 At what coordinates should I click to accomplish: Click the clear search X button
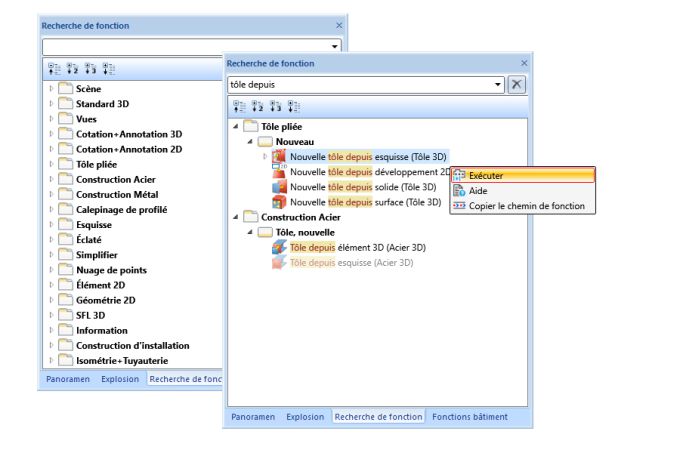pos(516,85)
